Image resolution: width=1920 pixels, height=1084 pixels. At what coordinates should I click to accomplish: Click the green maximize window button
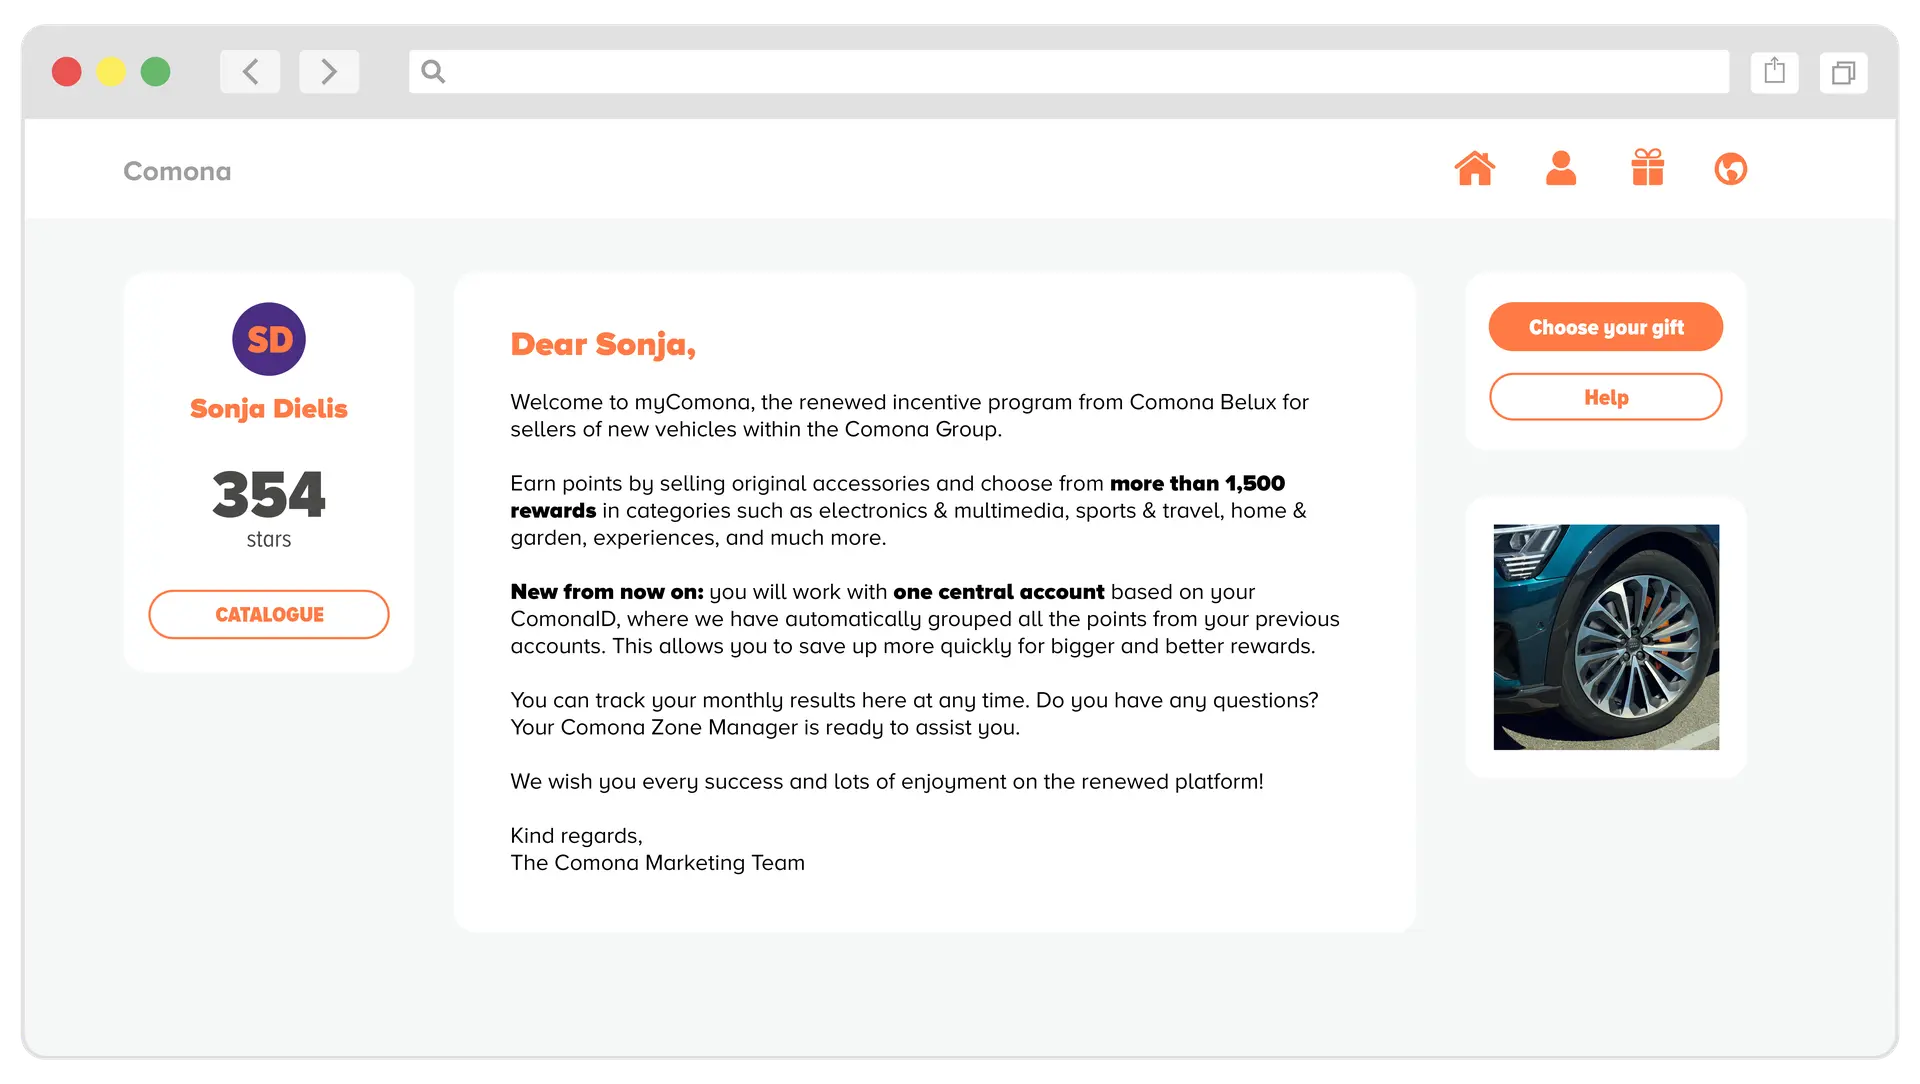point(155,72)
